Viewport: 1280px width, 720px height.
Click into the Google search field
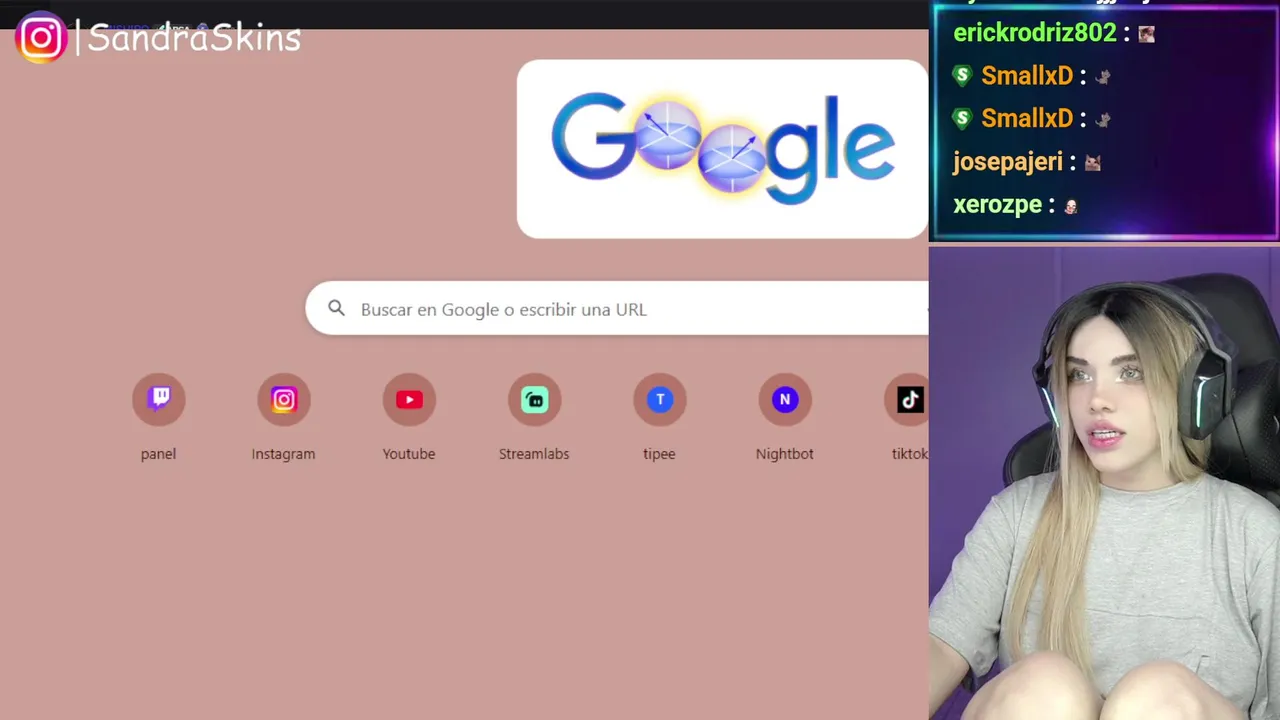pyautogui.click(x=617, y=308)
